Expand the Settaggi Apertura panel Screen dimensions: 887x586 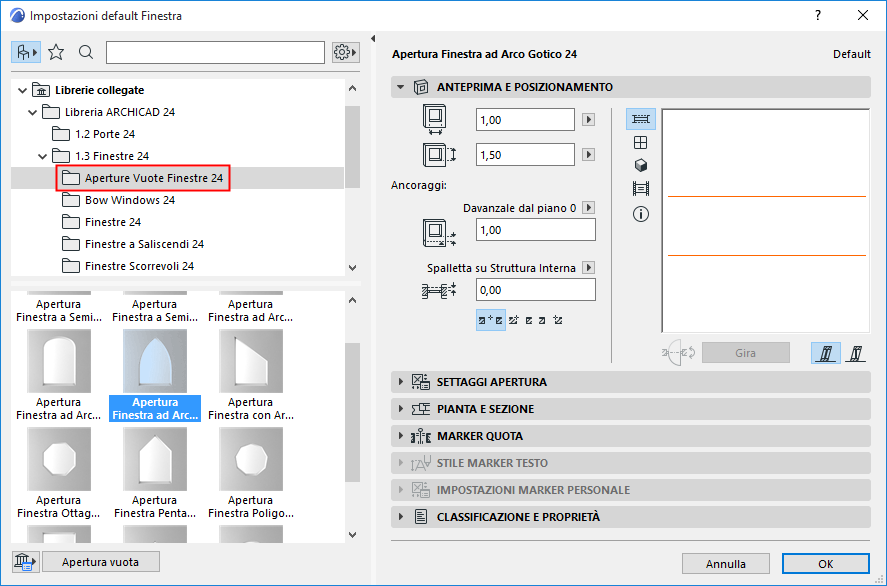pos(401,382)
